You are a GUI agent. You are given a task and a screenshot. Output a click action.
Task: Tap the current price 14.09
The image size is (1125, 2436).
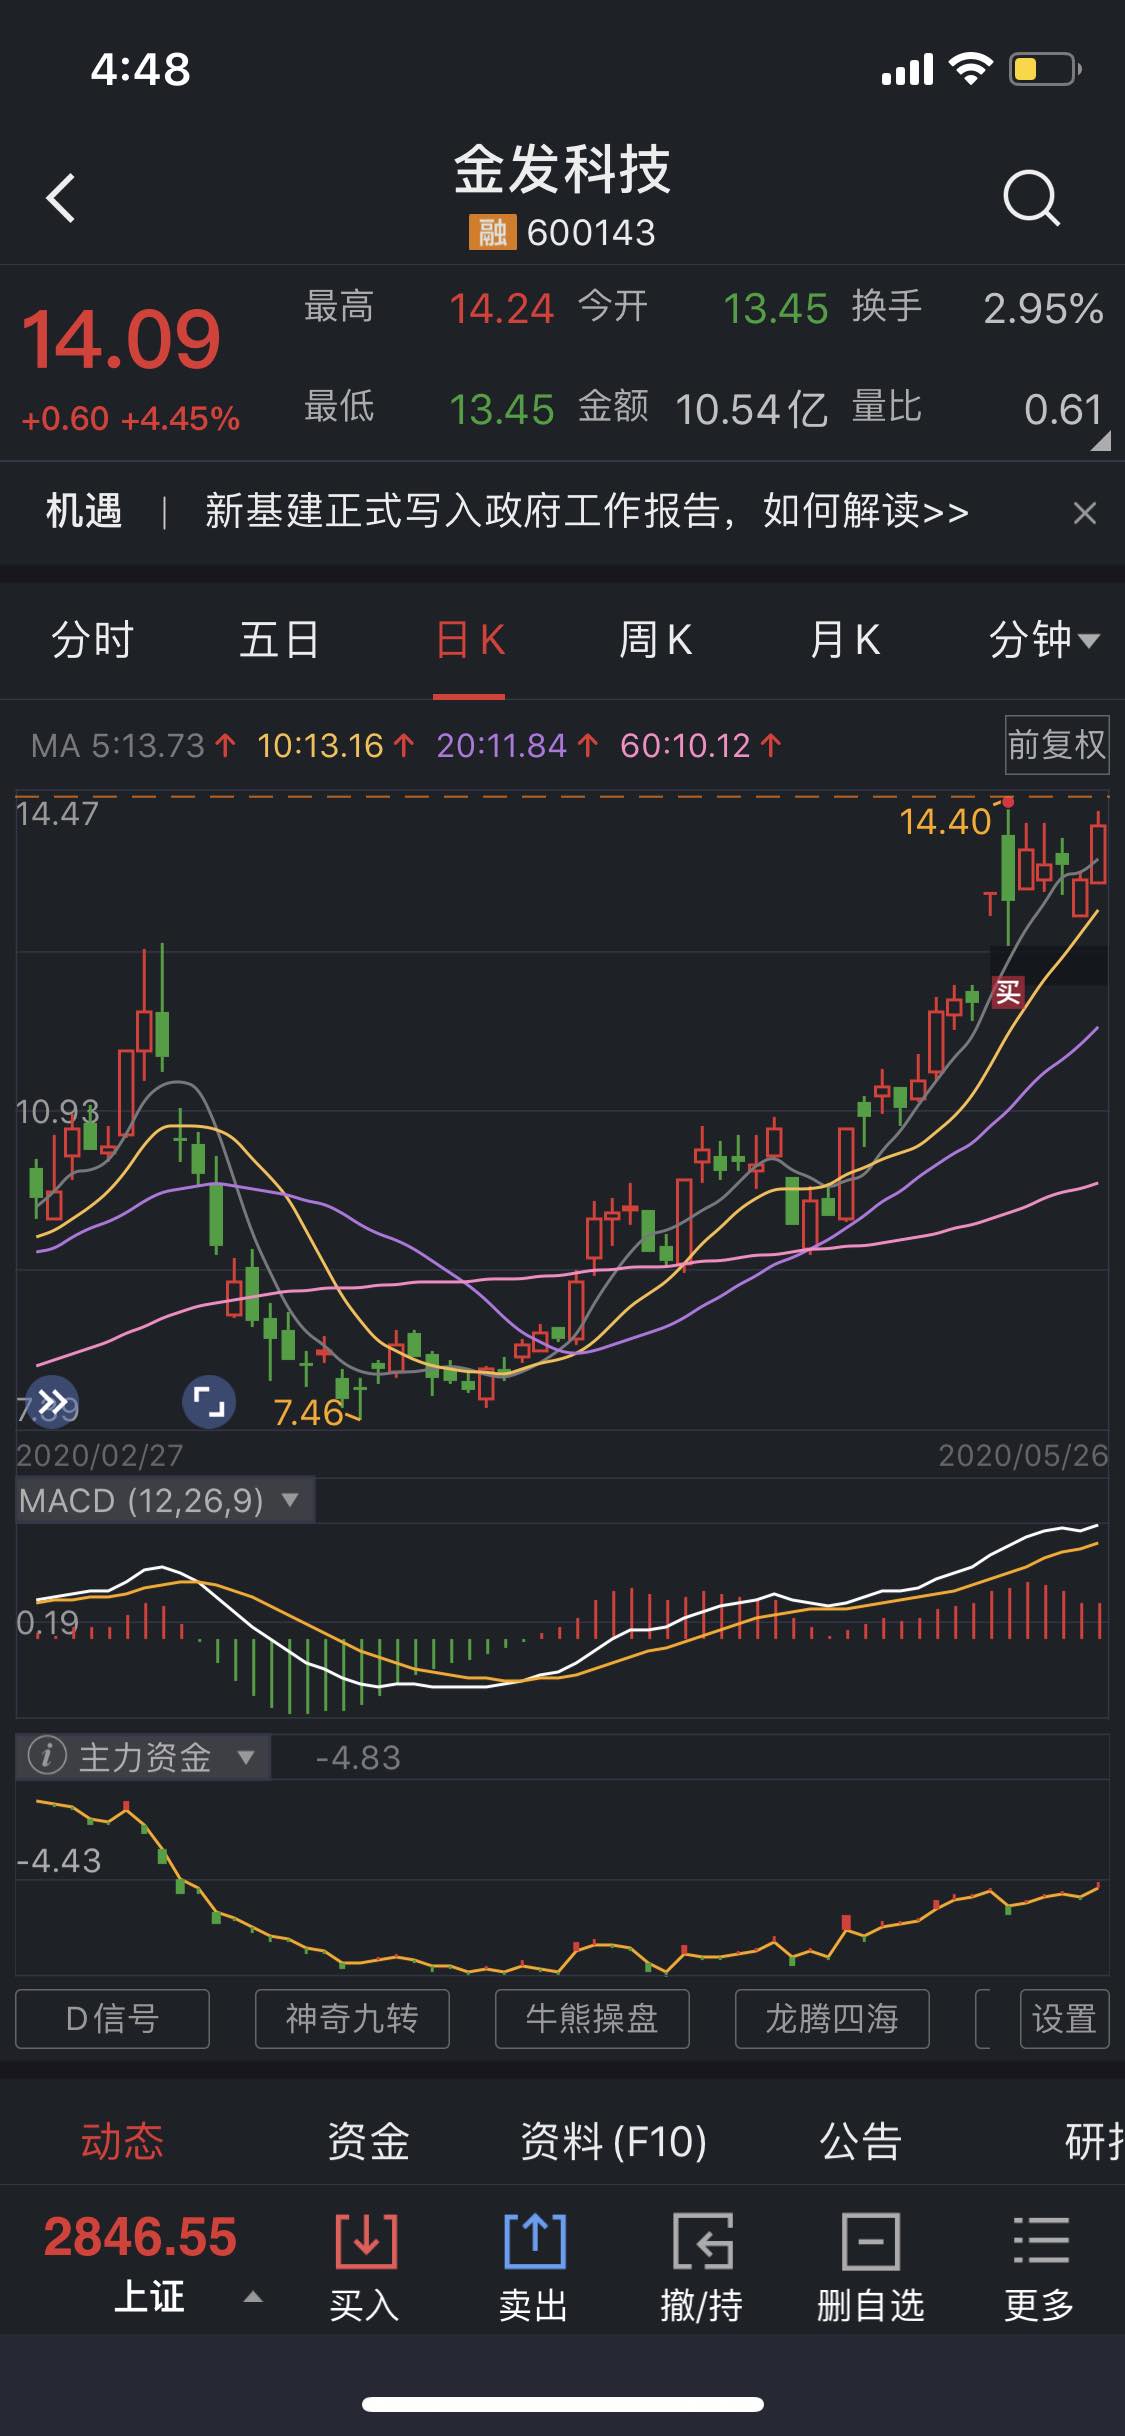[x=121, y=340]
